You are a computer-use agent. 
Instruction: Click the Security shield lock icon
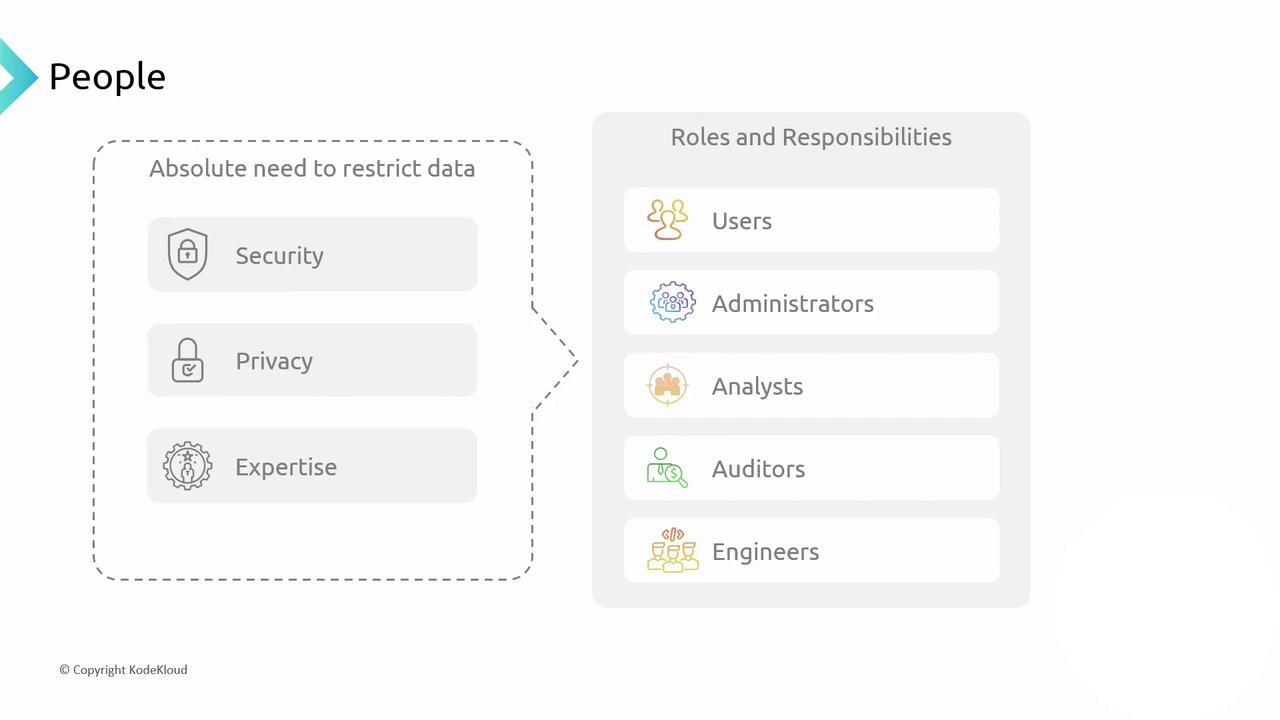(187, 254)
